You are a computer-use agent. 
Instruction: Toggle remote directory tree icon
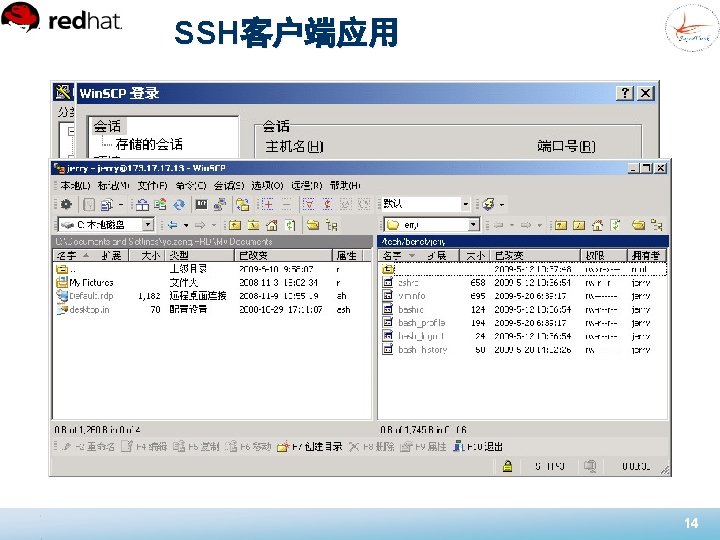pos(657,225)
